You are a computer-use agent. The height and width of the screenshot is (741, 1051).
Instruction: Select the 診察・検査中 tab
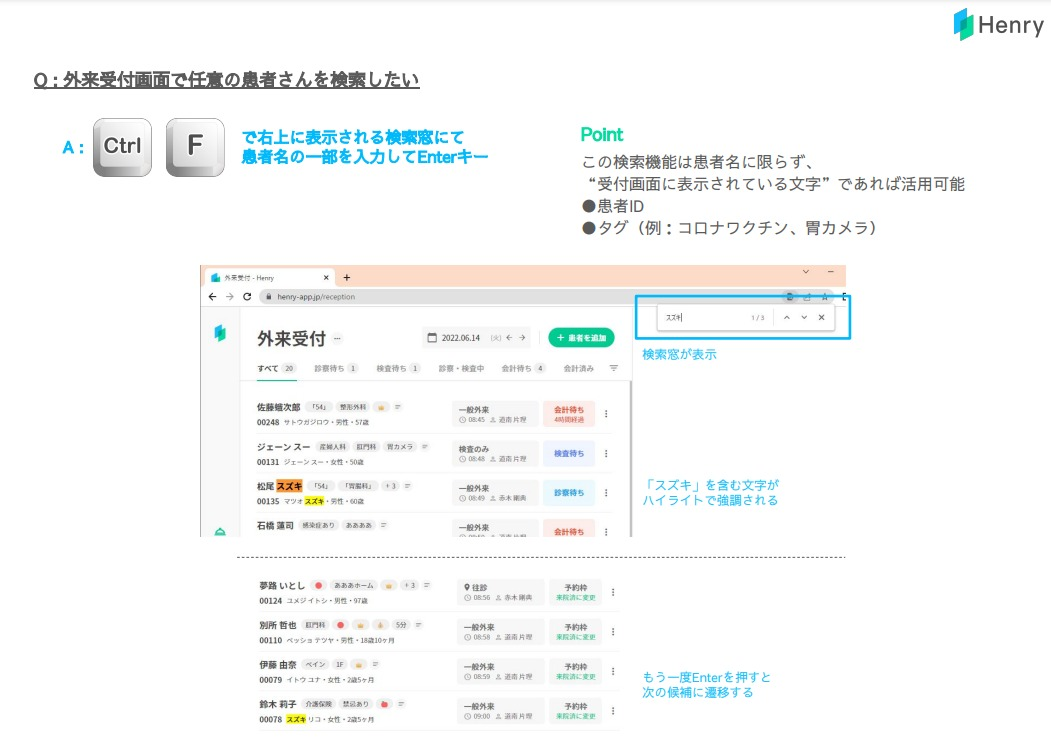click(461, 368)
